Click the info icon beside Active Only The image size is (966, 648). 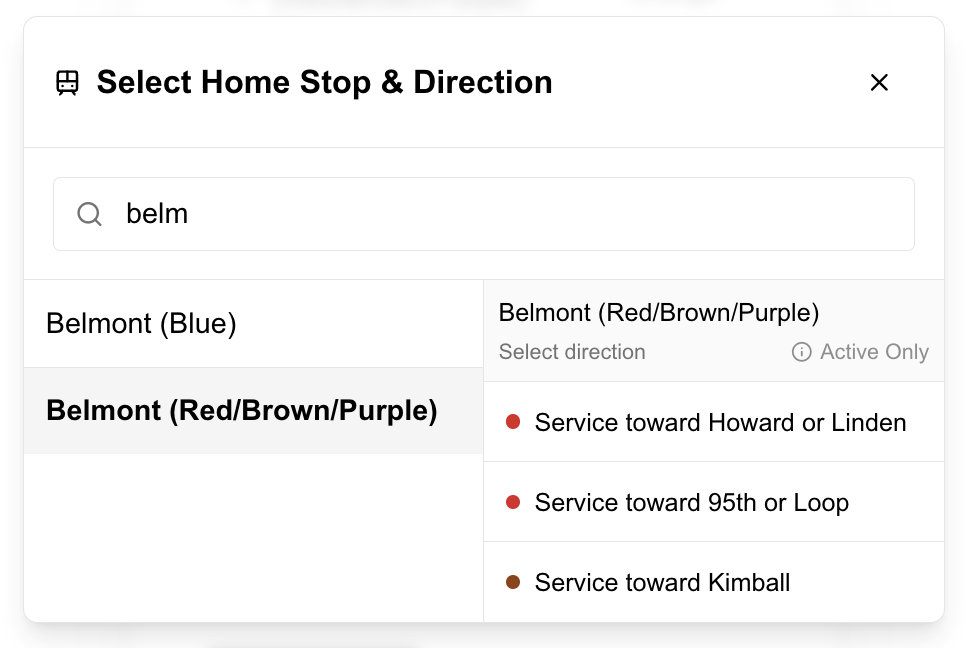[x=801, y=352]
